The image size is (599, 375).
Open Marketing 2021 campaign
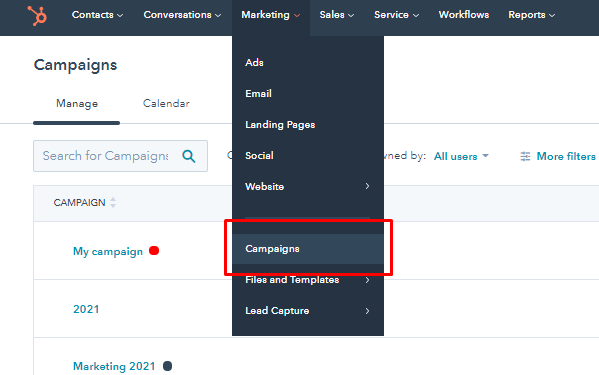[x=114, y=366]
